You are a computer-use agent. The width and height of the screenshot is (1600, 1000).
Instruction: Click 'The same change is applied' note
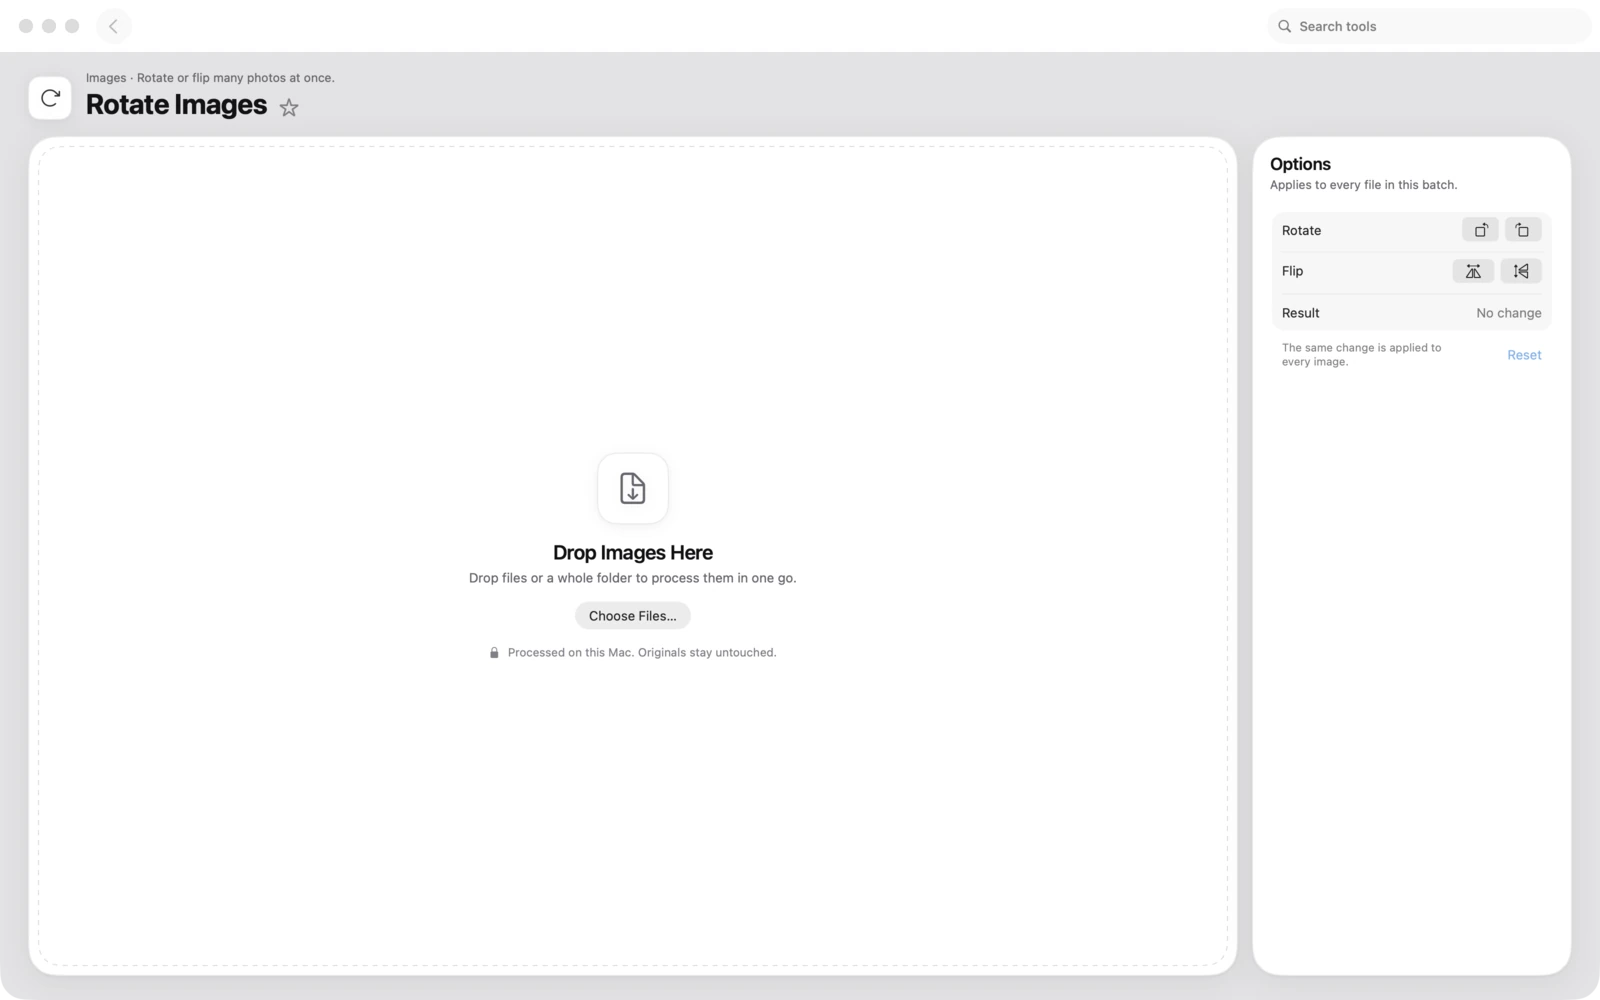(1362, 355)
